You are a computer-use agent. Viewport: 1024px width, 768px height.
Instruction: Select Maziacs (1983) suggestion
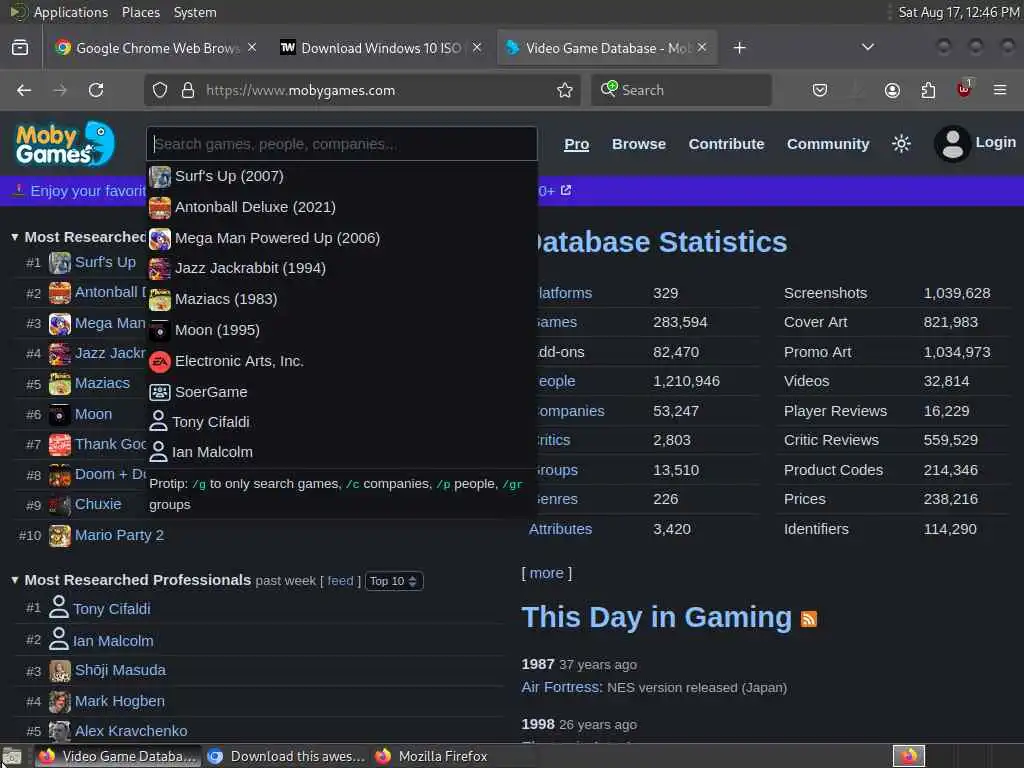click(342, 299)
